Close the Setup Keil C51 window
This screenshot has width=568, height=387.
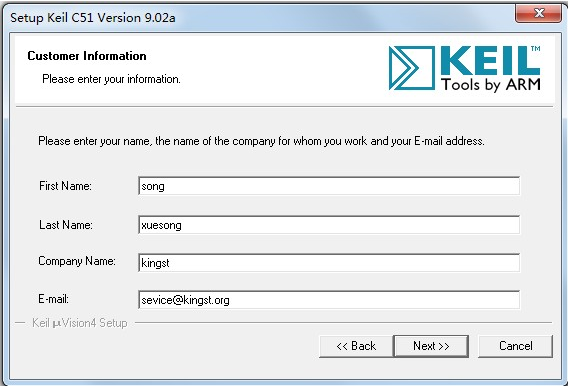(538, 14)
